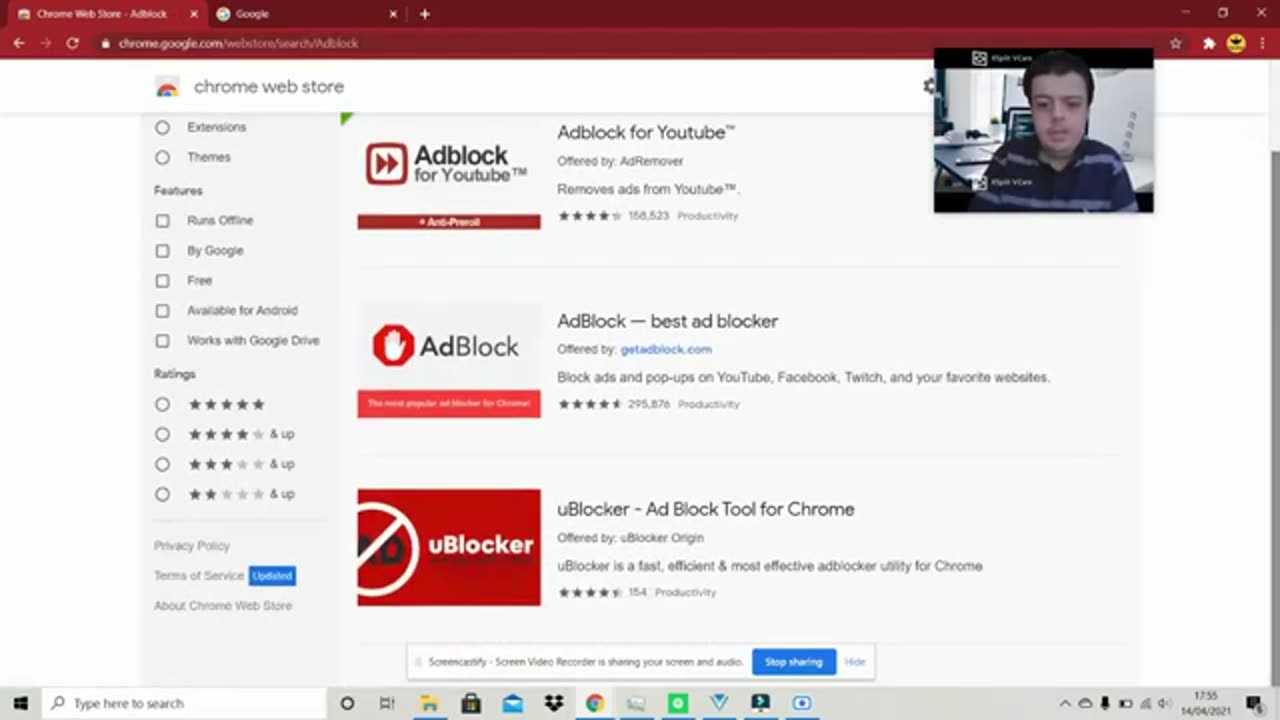Open Windows Start menu
This screenshot has width=1280, height=720.
tap(20, 703)
